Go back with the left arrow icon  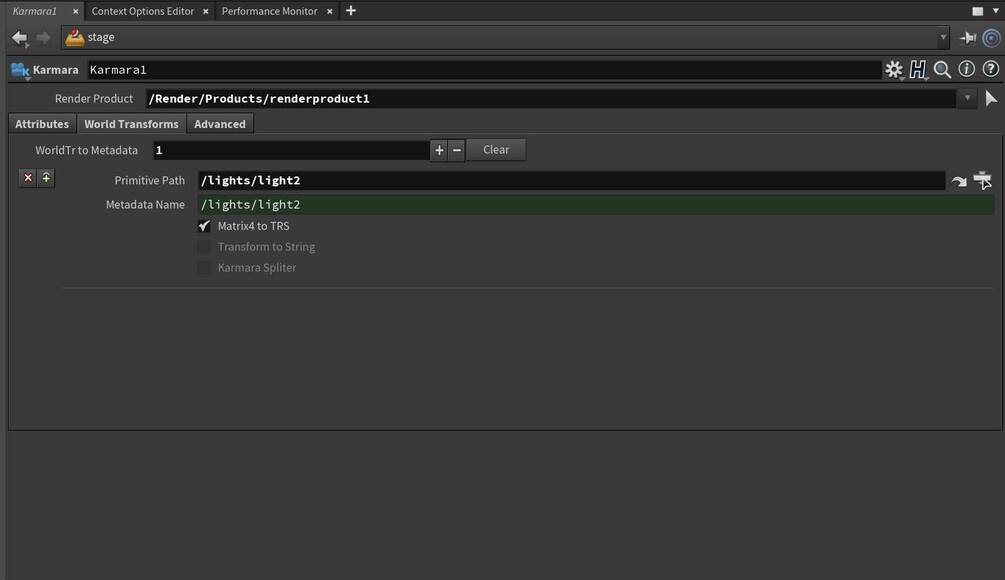(x=20, y=38)
